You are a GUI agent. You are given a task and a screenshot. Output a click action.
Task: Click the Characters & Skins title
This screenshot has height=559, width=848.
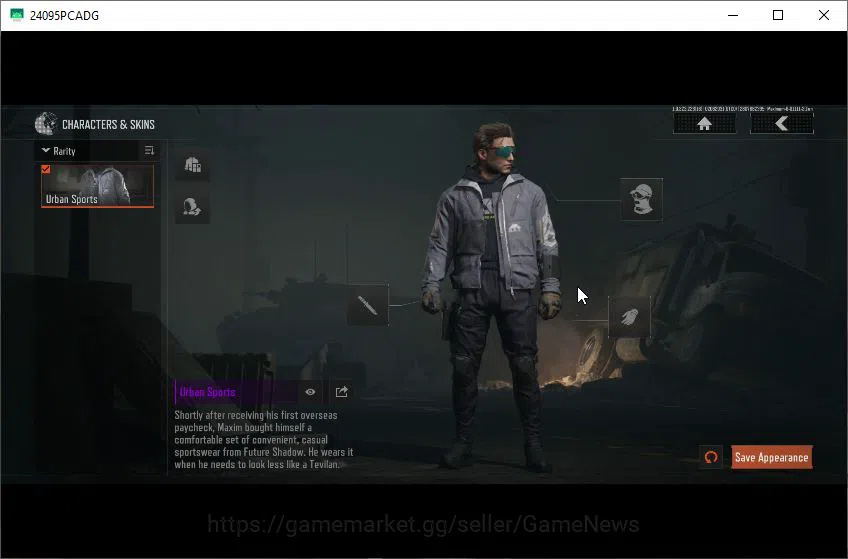pyautogui.click(x=108, y=124)
